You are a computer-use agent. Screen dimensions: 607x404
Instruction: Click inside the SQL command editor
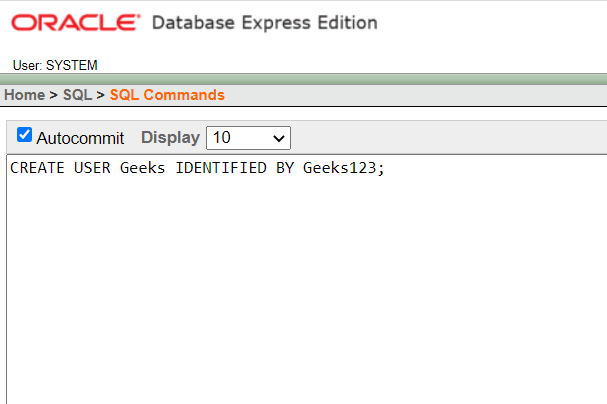point(307,279)
